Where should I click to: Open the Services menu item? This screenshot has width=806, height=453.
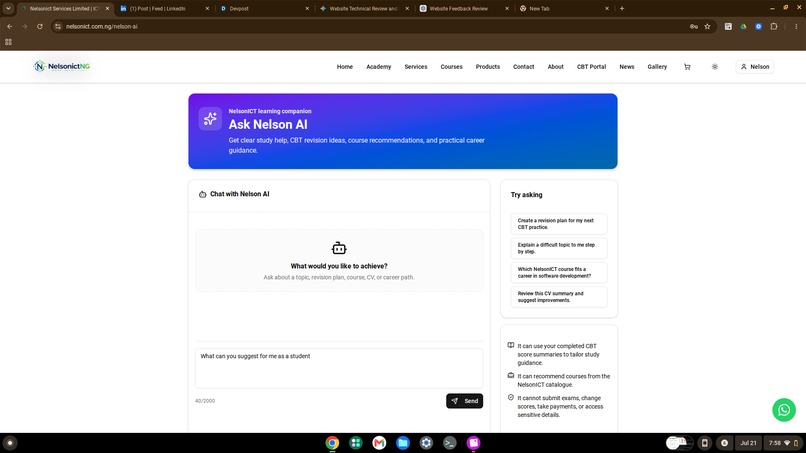(x=415, y=67)
